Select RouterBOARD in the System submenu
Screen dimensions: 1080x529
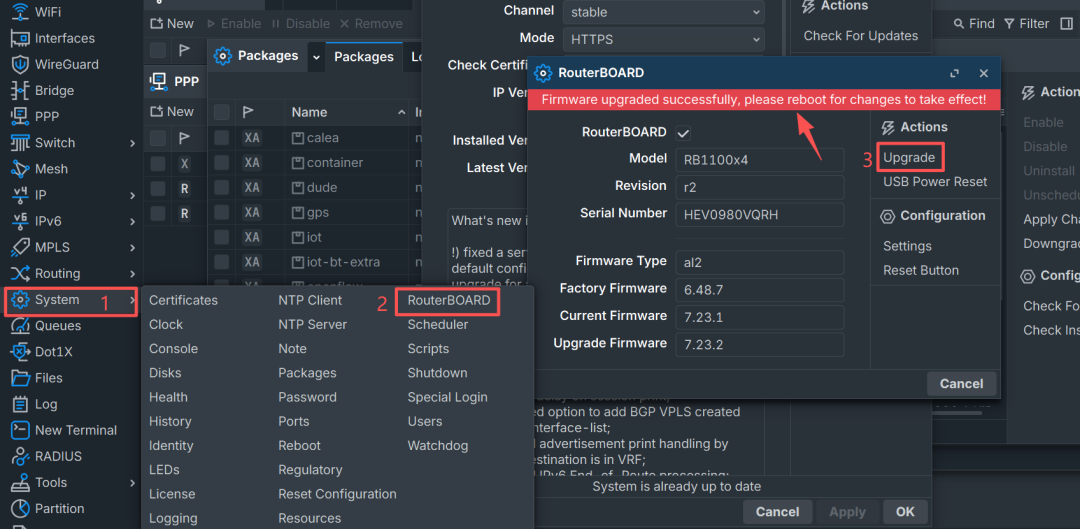448,301
